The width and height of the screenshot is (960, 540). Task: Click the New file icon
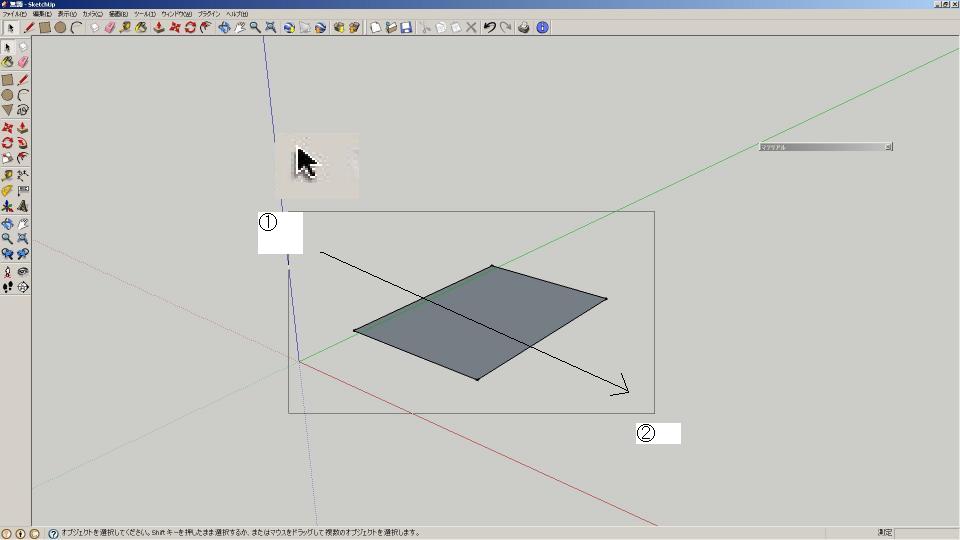coord(375,28)
